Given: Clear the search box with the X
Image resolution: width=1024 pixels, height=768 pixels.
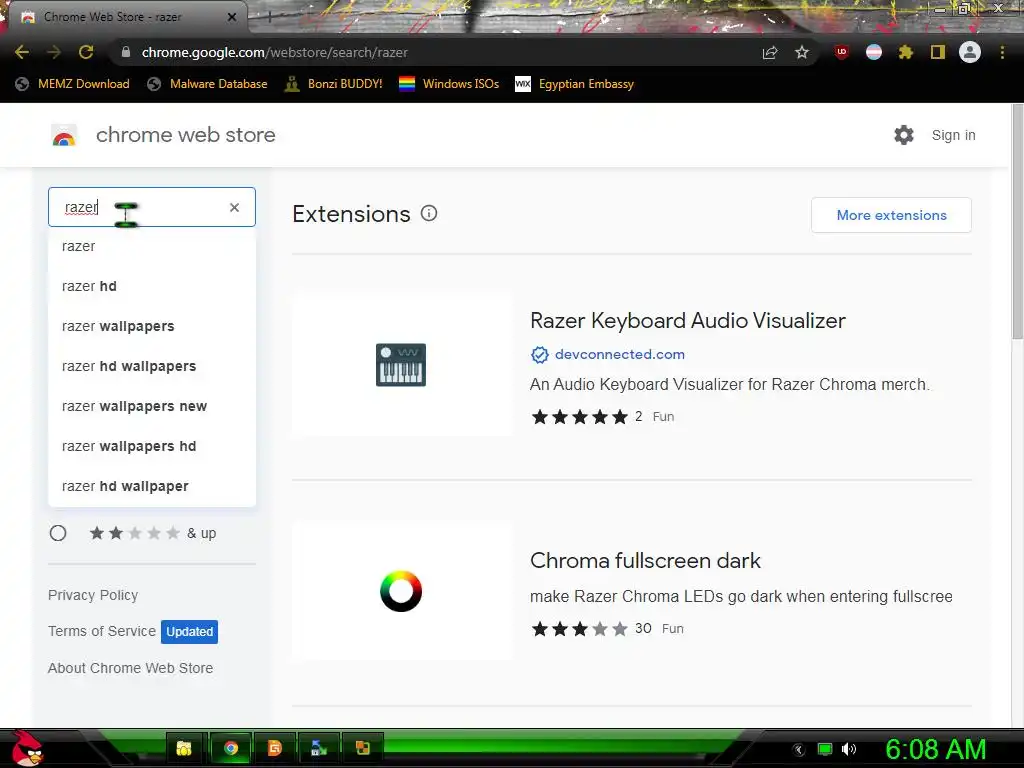Looking at the screenshot, I should point(234,207).
